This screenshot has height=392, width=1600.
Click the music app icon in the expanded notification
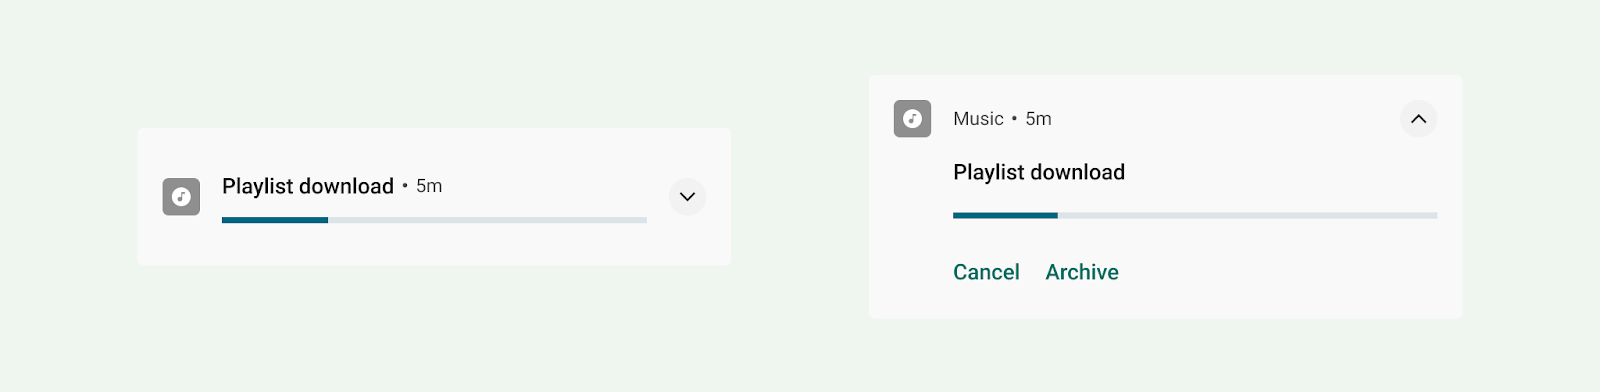[x=912, y=119]
